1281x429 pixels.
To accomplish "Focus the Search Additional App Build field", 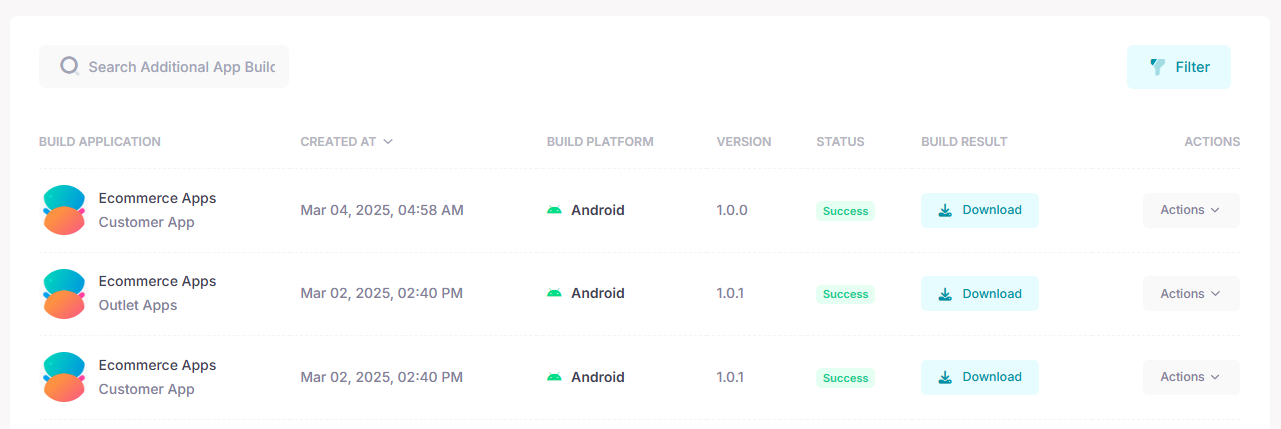I will 164,67.
